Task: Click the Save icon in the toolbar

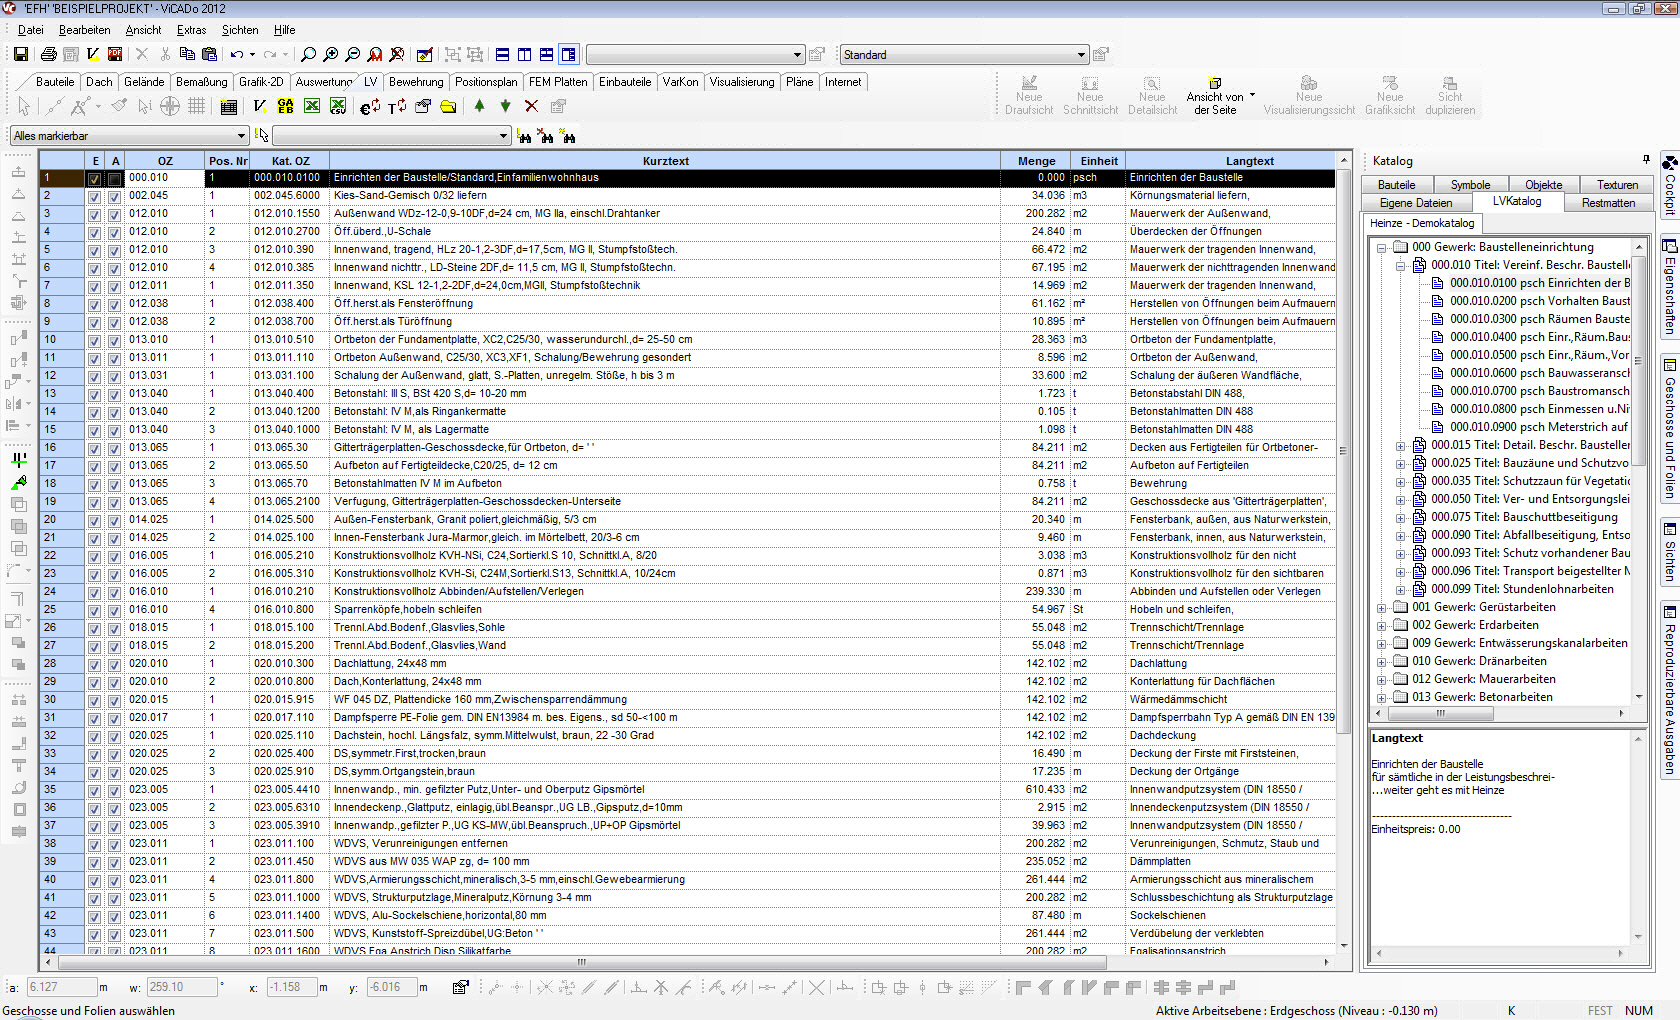Action: tap(20, 54)
